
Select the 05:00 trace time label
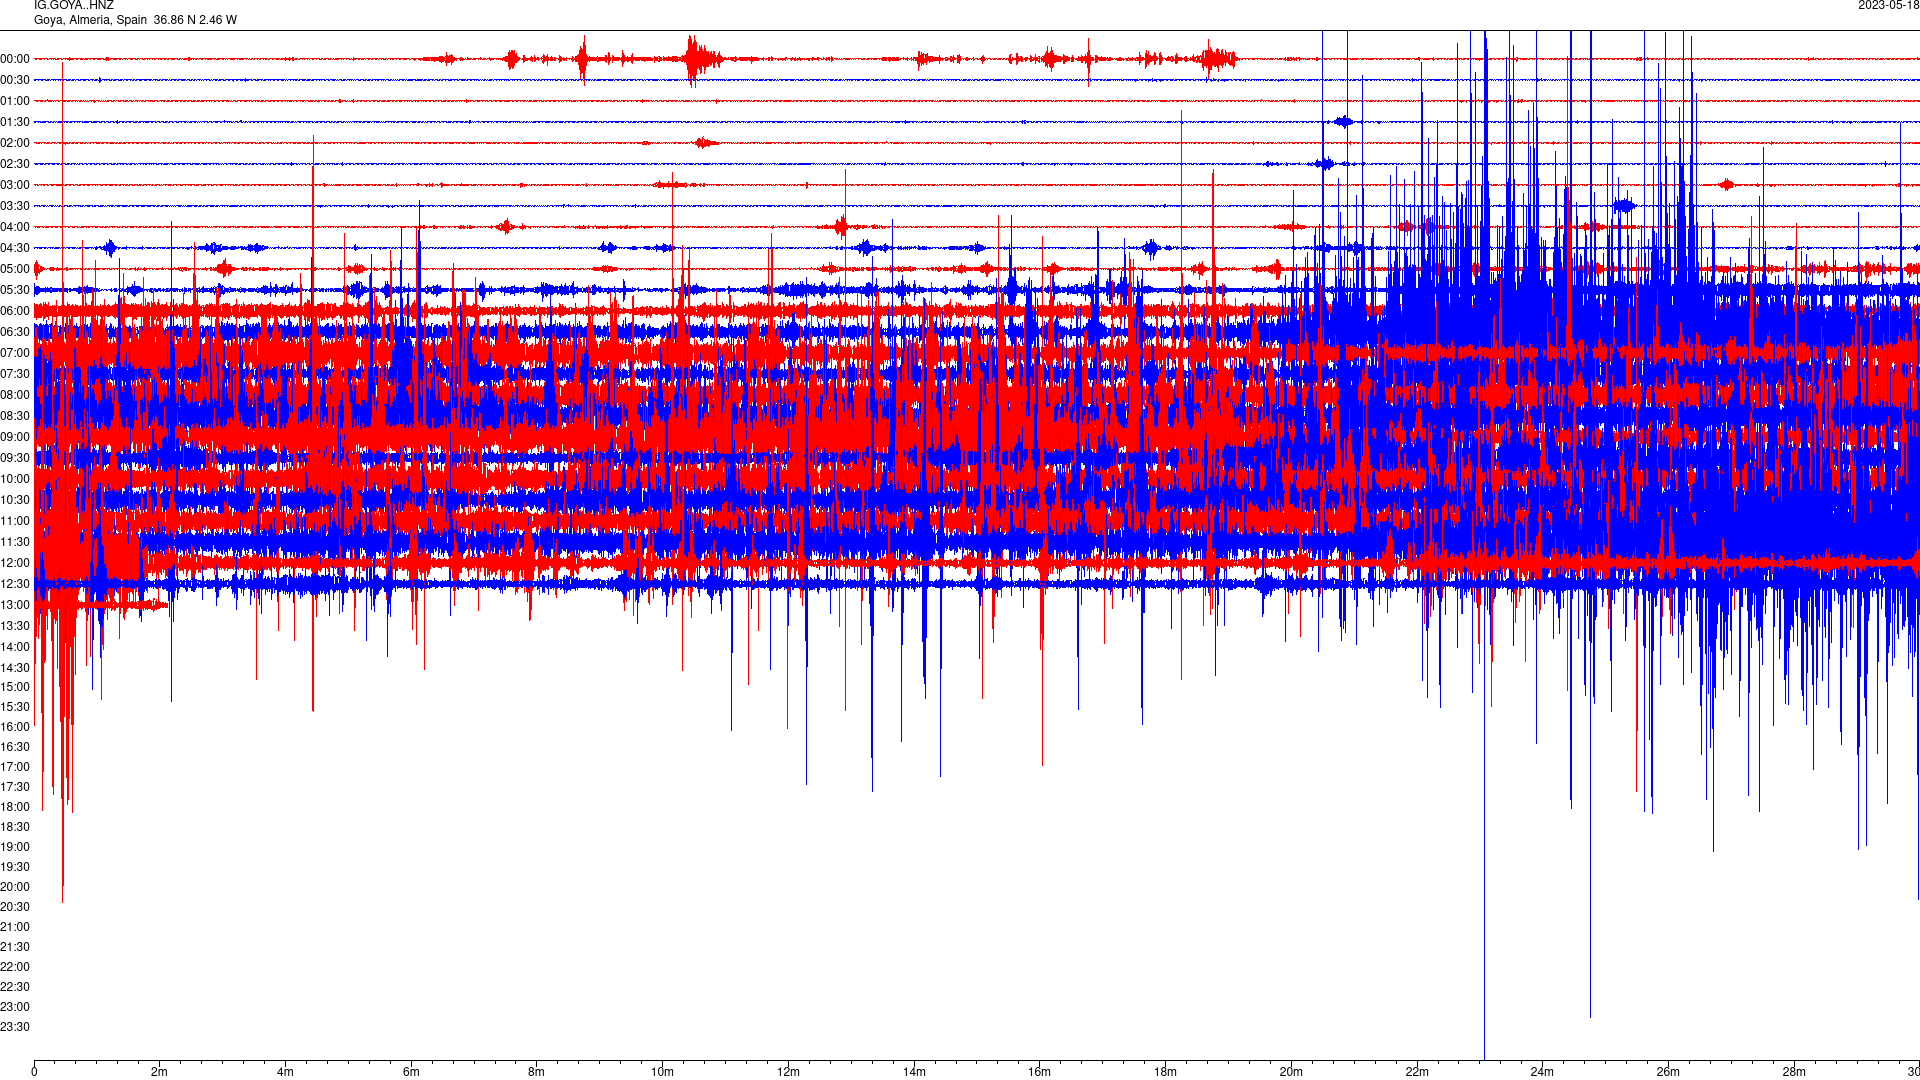[15, 269]
